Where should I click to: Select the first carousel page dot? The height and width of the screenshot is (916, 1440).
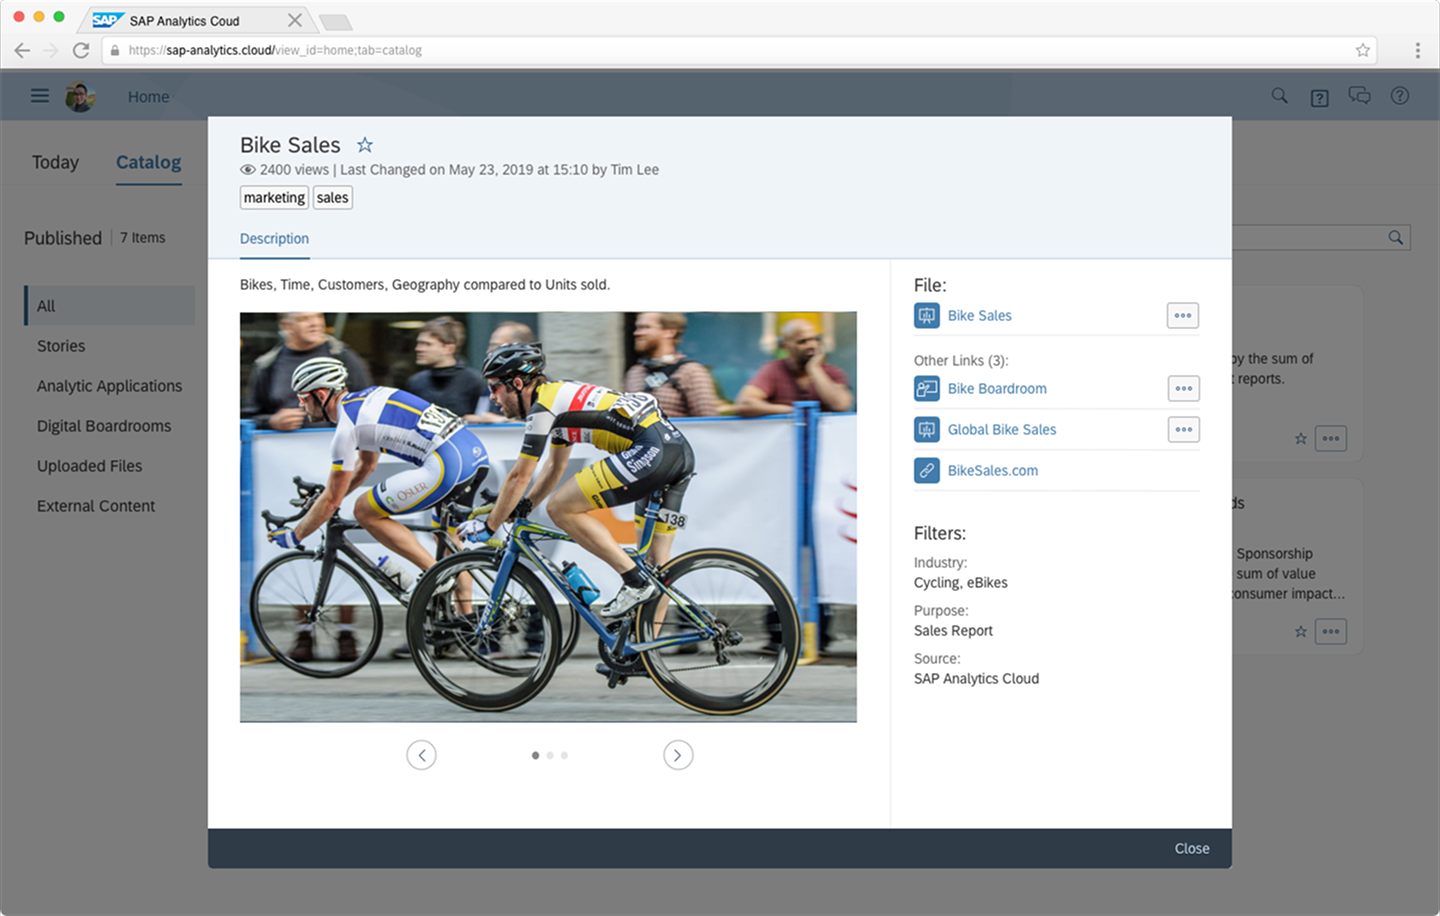[x=536, y=756]
